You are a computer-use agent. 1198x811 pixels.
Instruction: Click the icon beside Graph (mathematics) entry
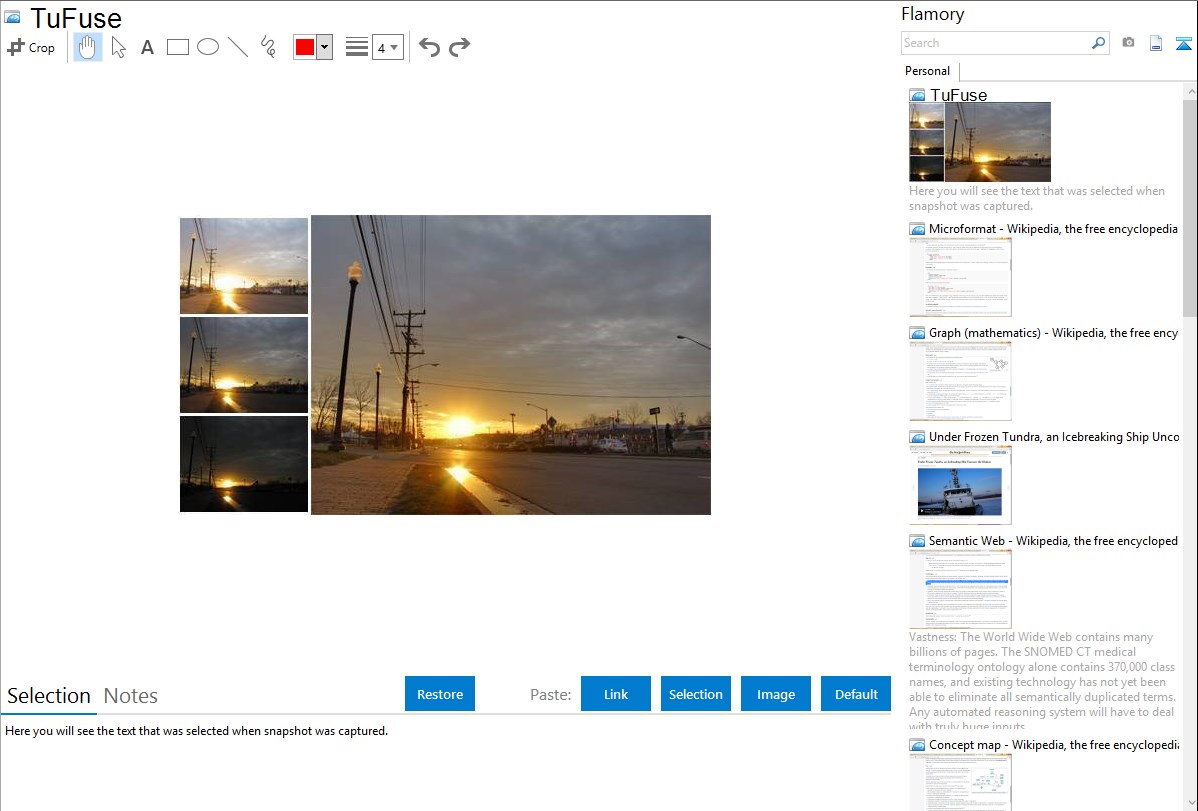pyautogui.click(x=918, y=333)
